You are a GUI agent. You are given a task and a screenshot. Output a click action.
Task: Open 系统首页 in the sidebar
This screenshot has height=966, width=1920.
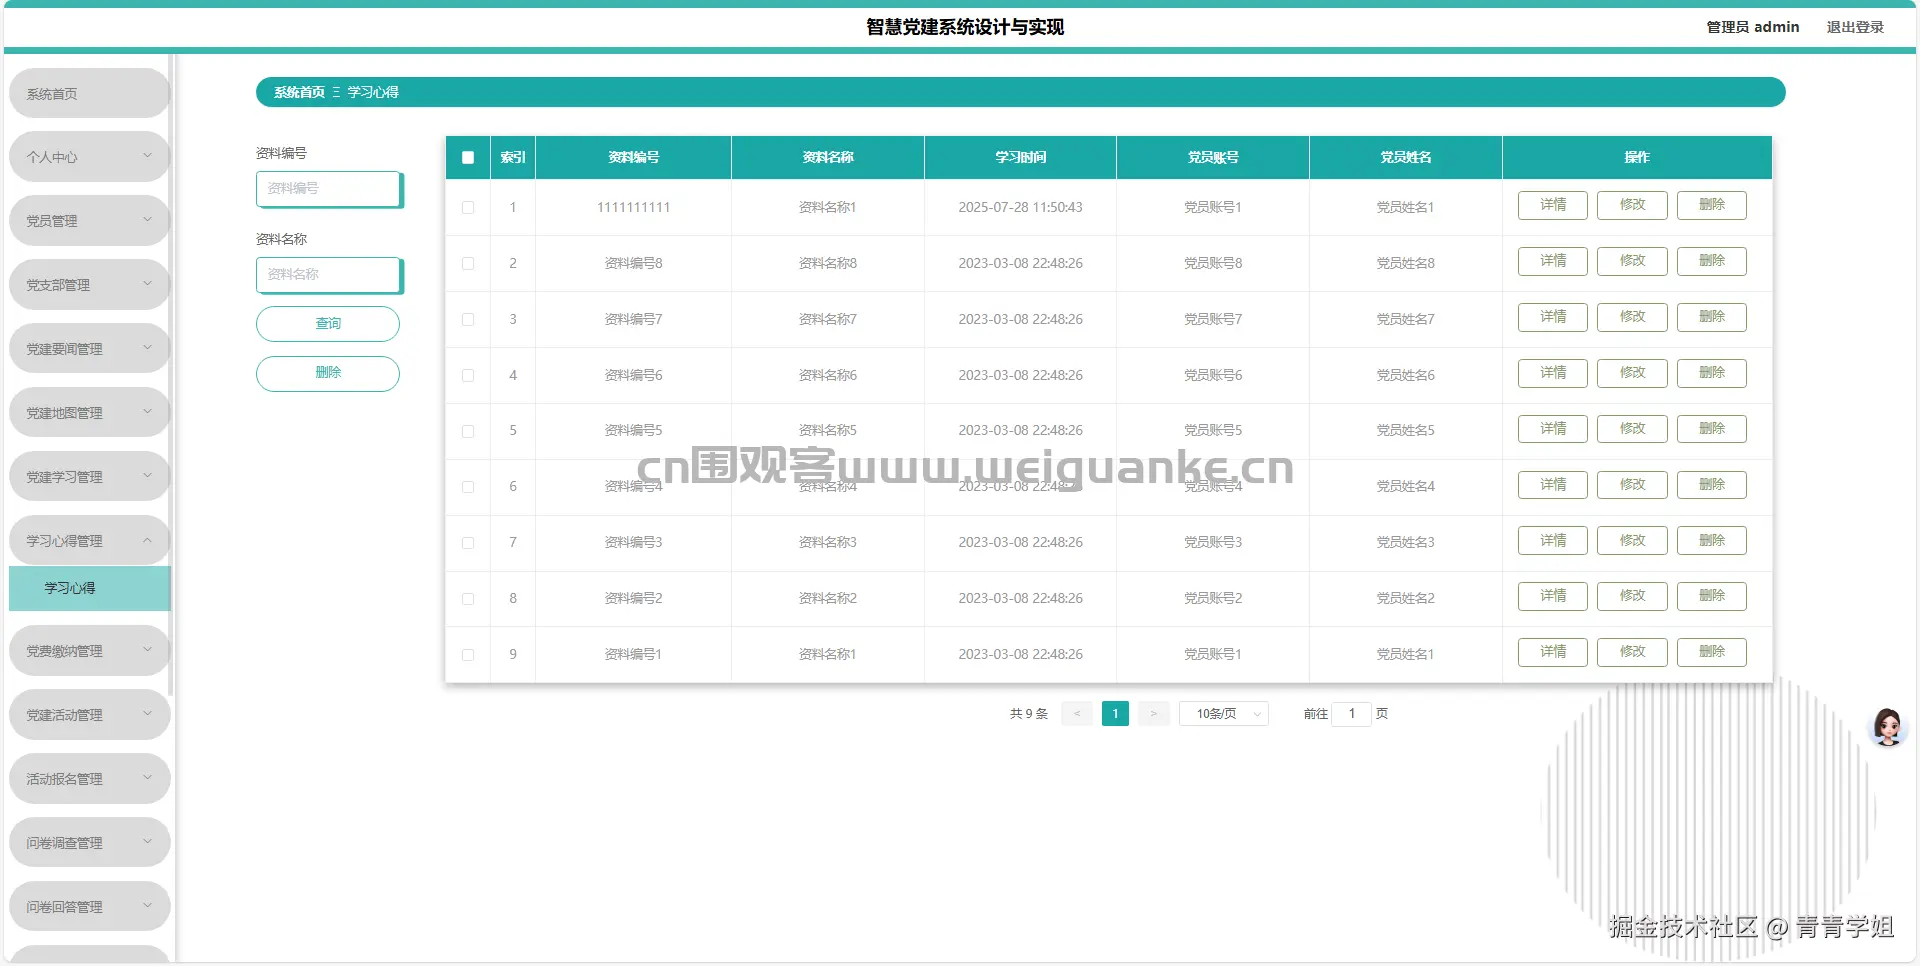(x=89, y=93)
